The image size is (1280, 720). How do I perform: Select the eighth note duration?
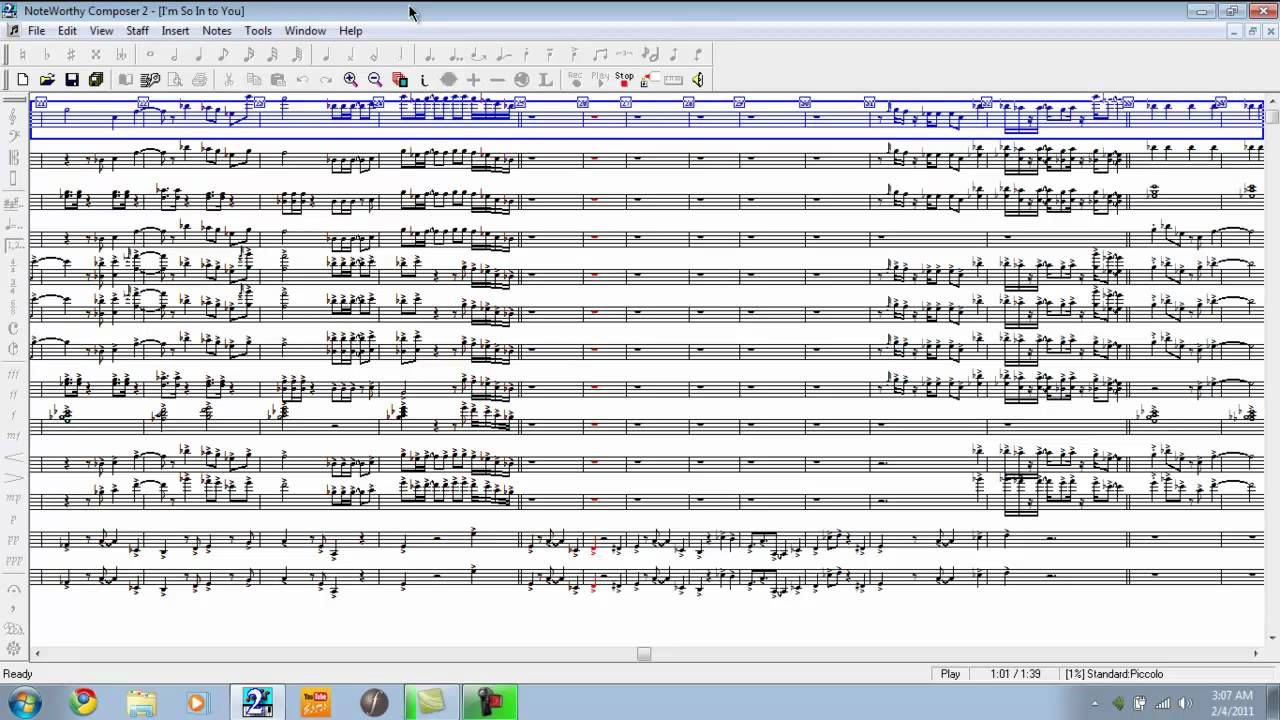(x=224, y=55)
